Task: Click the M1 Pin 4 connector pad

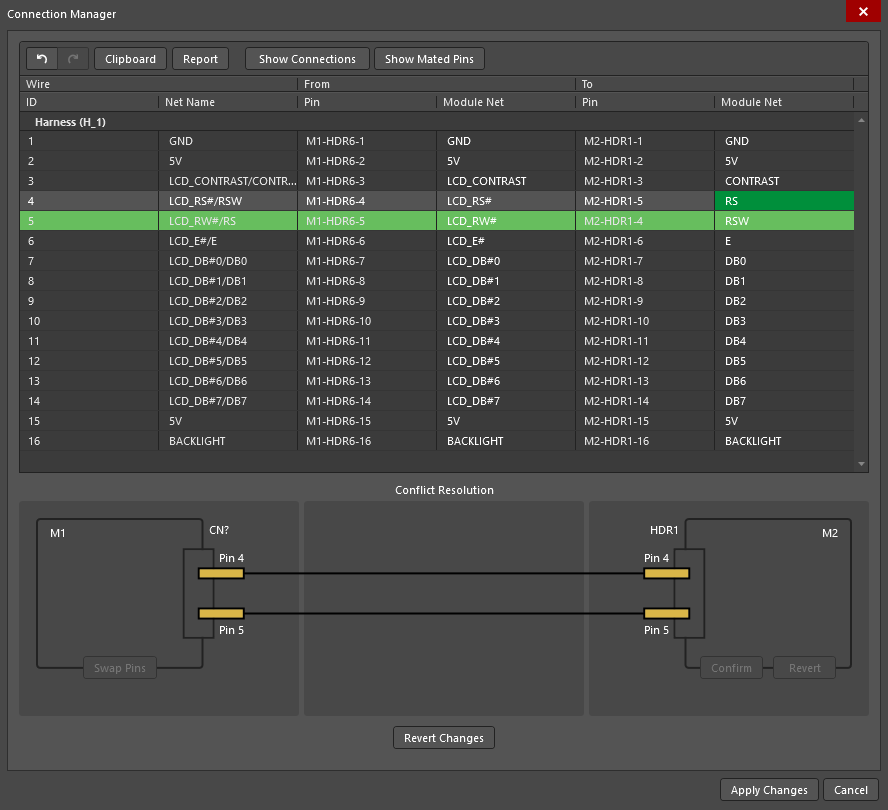Action: [x=221, y=573]
